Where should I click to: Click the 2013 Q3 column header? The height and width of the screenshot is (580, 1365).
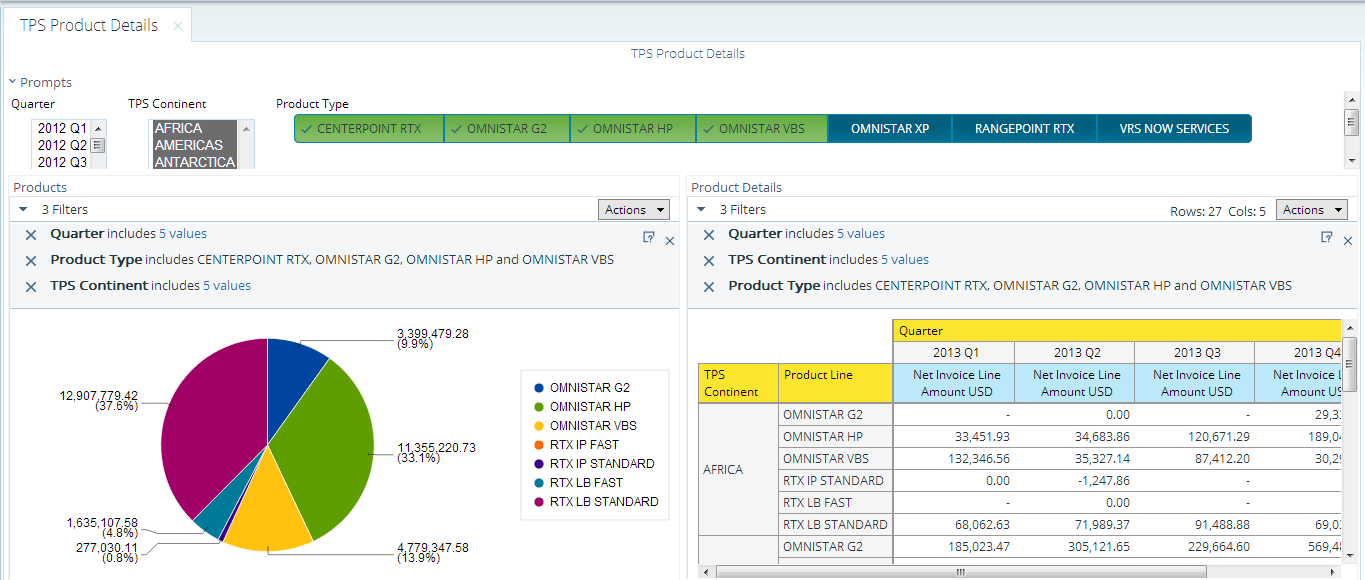[x=1194, y=353]
